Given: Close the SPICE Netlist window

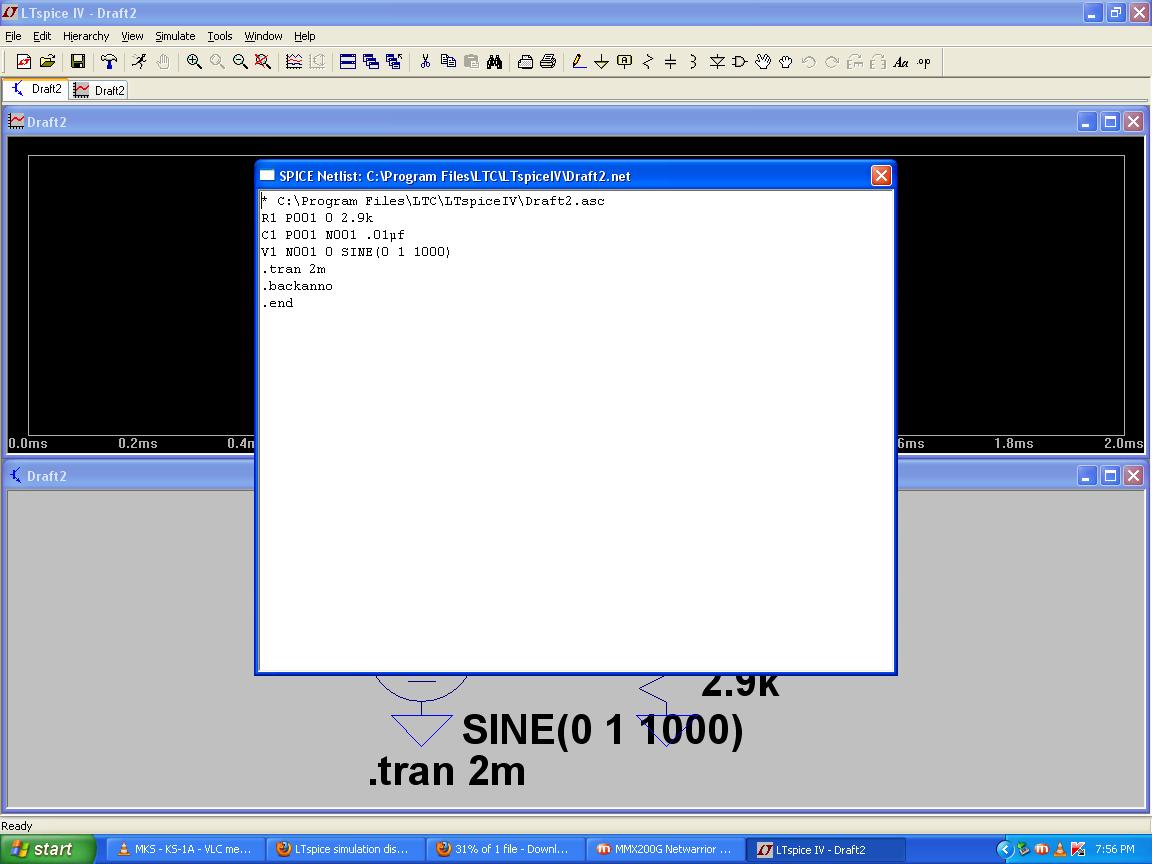Looking at the screenshot, I should point(881,176).
